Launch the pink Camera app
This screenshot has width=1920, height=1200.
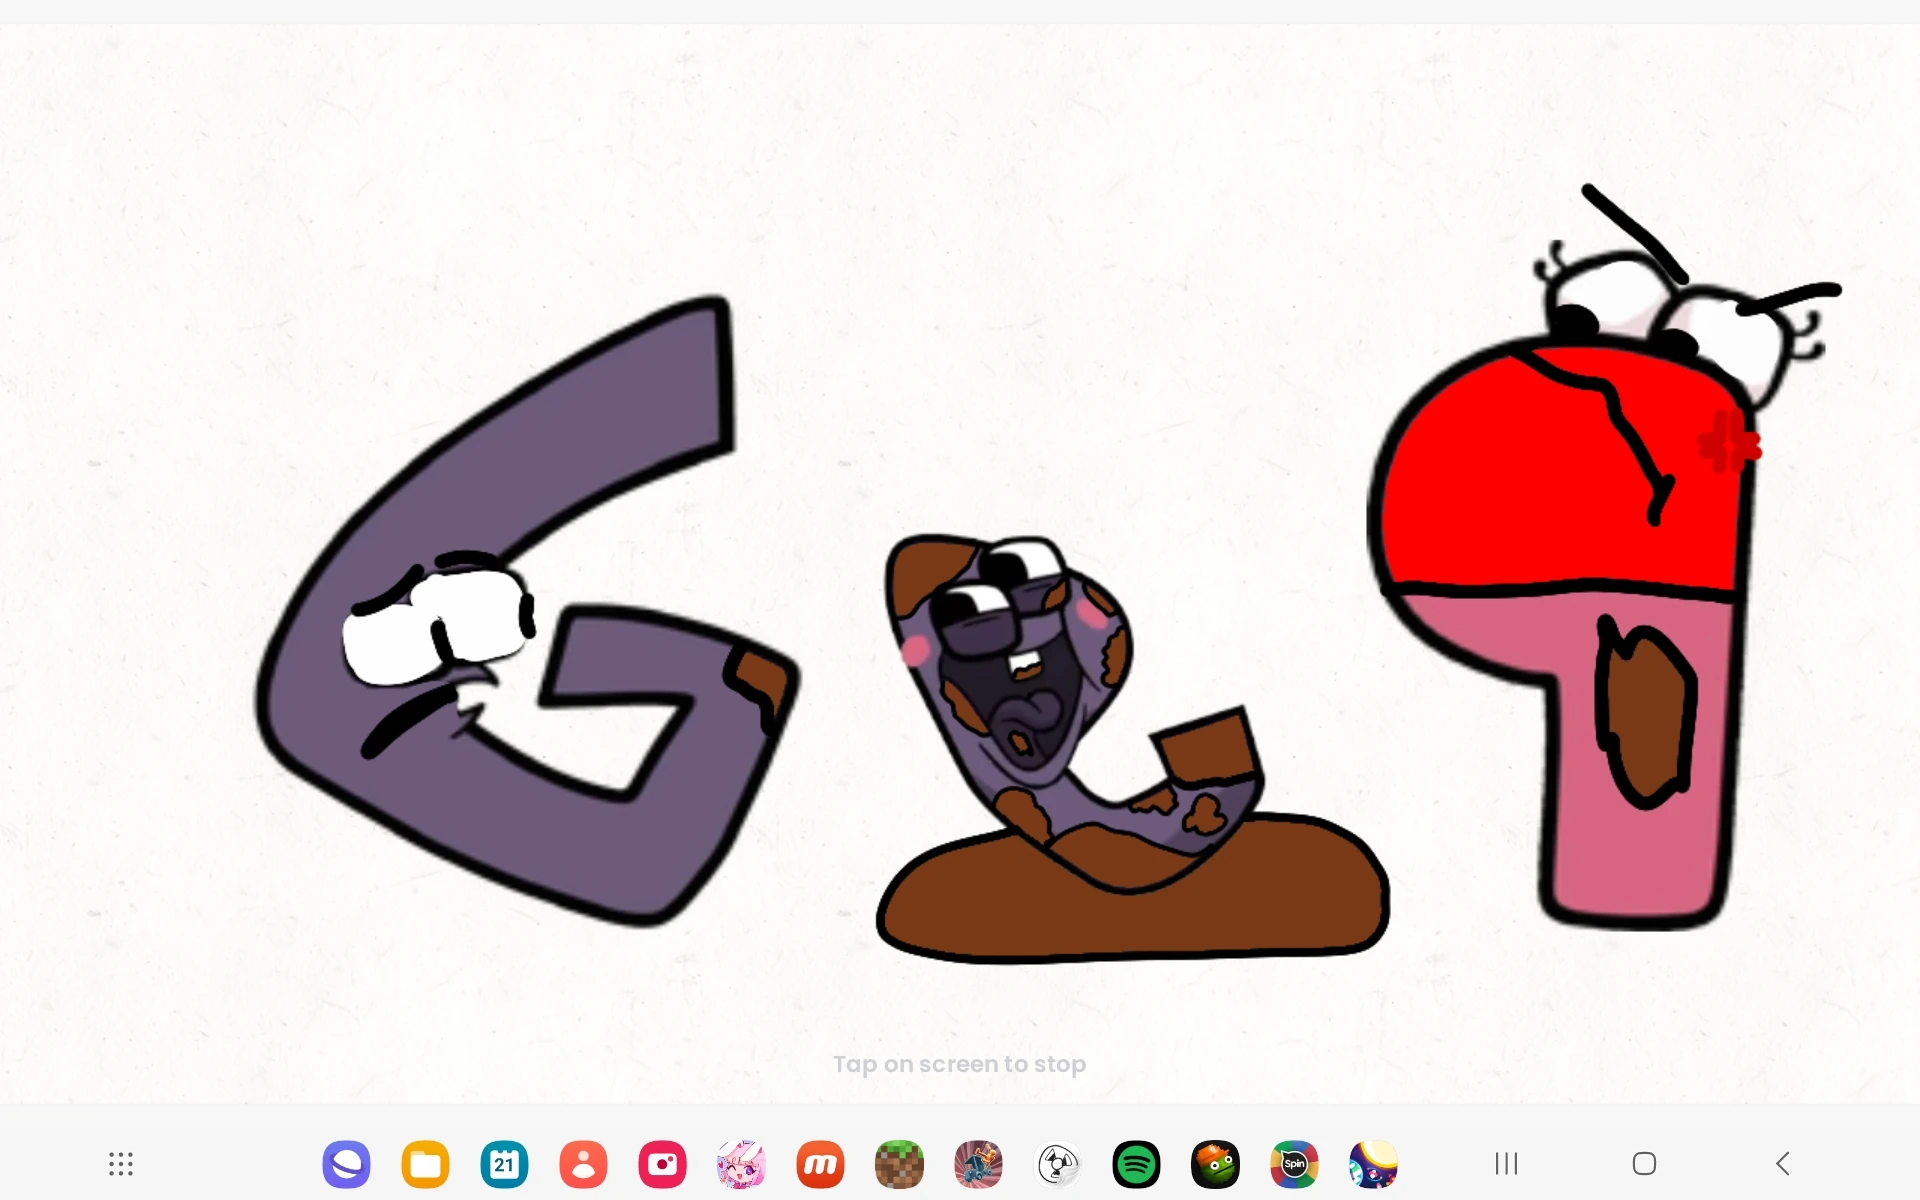(662, 1164)
